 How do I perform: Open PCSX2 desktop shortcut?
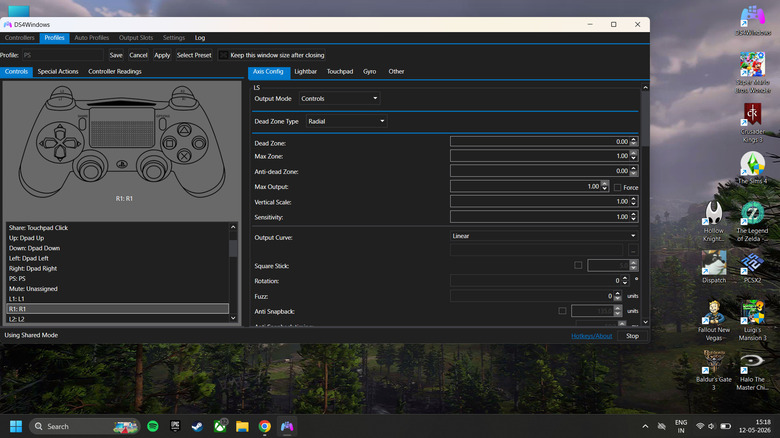pos(753,267)
